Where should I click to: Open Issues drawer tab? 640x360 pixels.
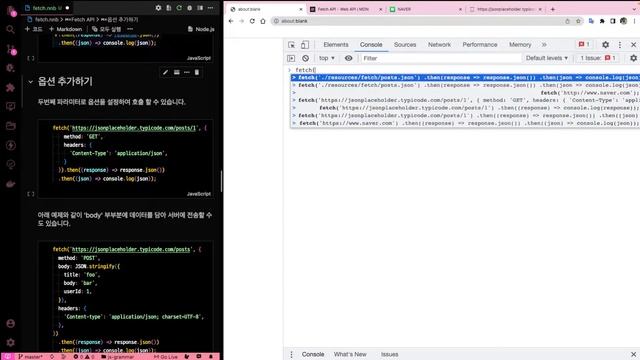point(389,354)
